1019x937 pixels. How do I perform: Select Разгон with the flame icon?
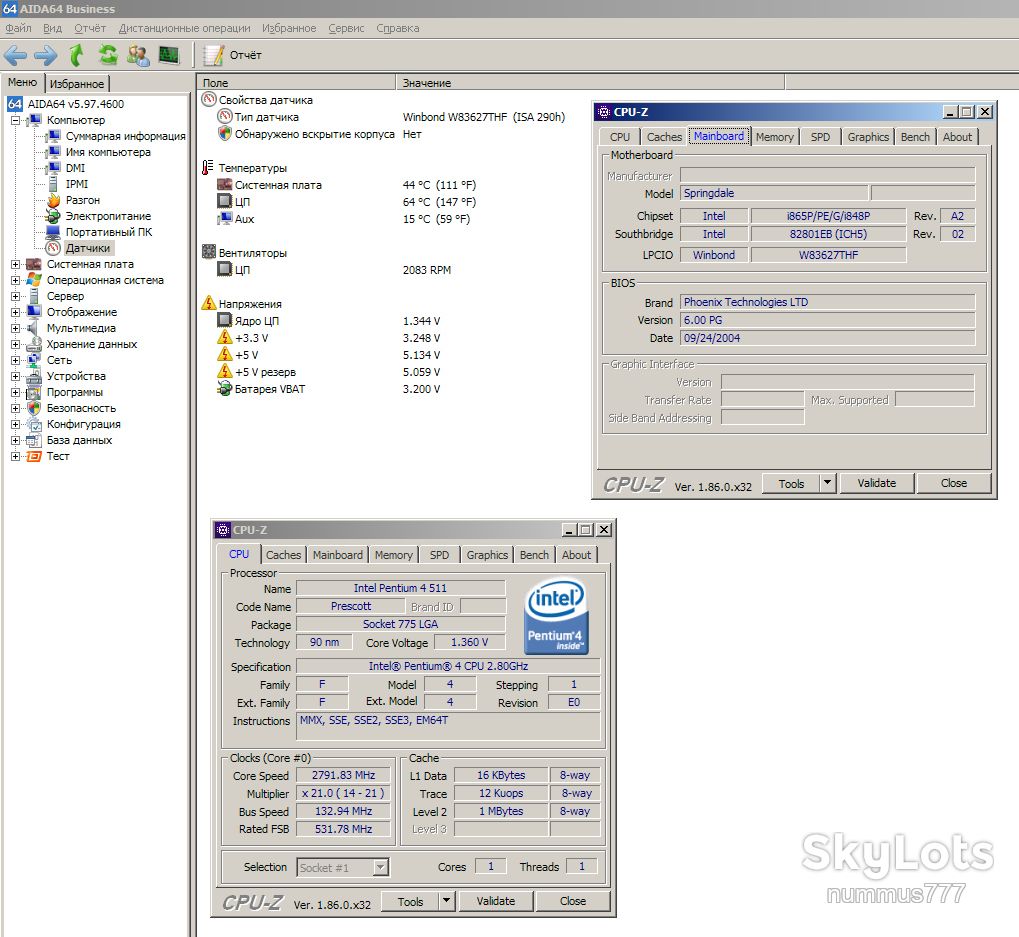click(83, 200)
